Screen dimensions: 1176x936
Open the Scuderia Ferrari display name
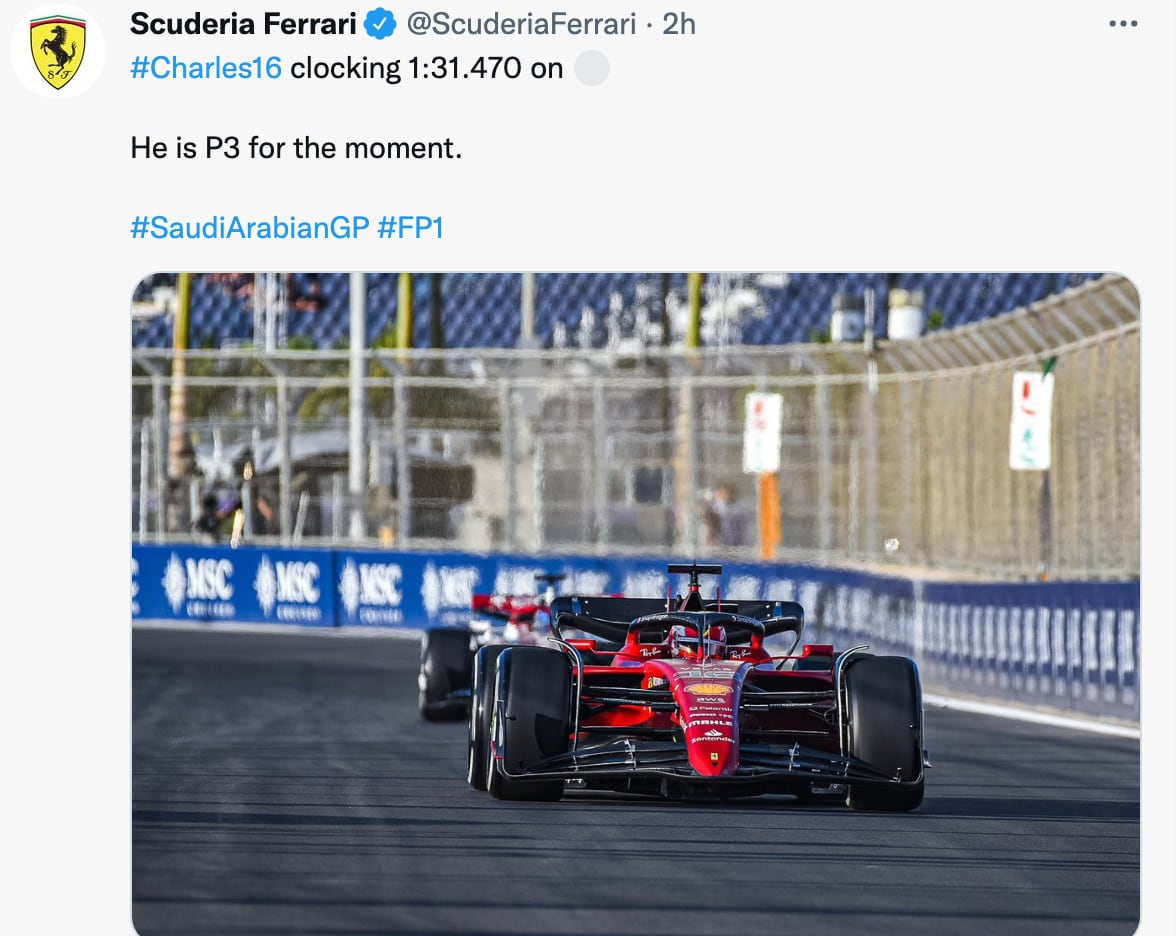click(243, 23)
